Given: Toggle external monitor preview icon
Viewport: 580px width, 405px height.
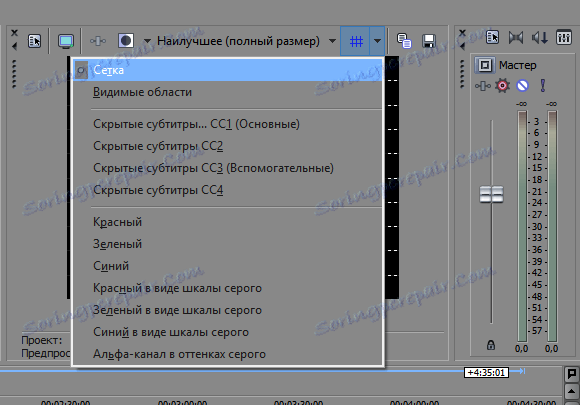Looking at the screenshot, I should 66,41.
